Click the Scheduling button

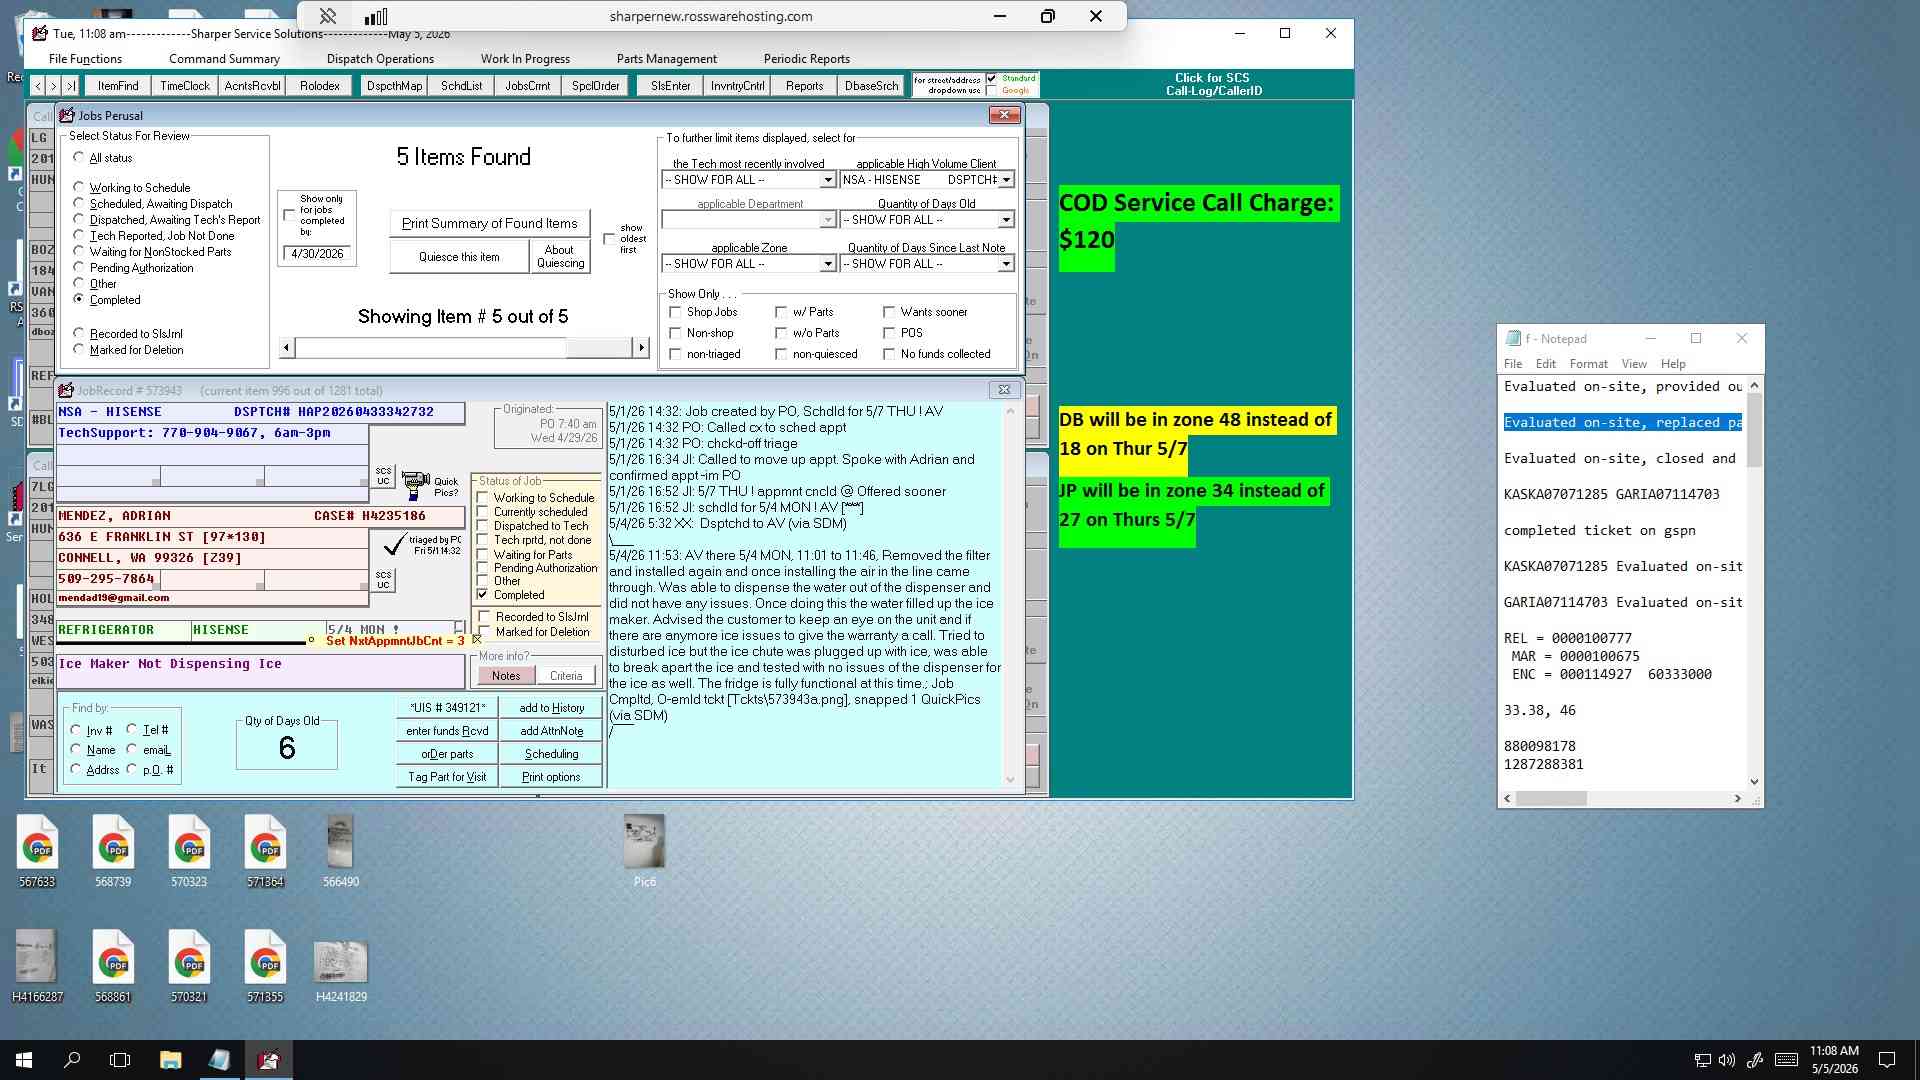click(552, 754)
